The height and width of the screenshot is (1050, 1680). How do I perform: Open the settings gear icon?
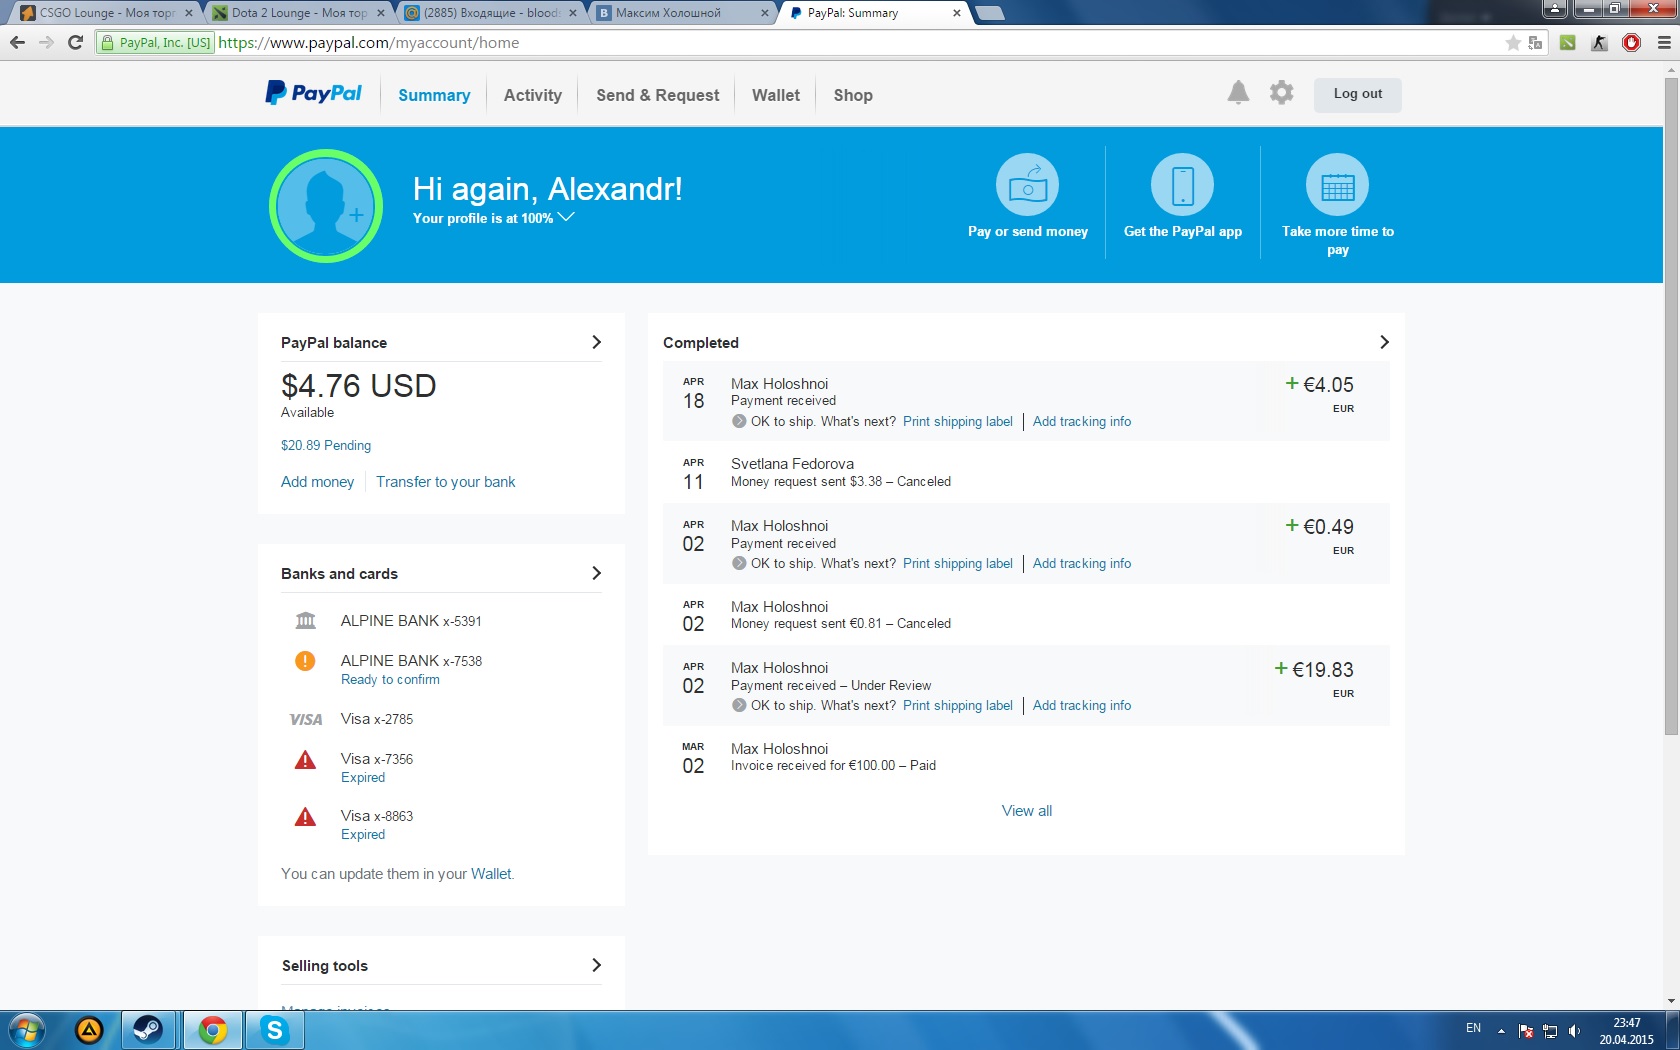1281,93
